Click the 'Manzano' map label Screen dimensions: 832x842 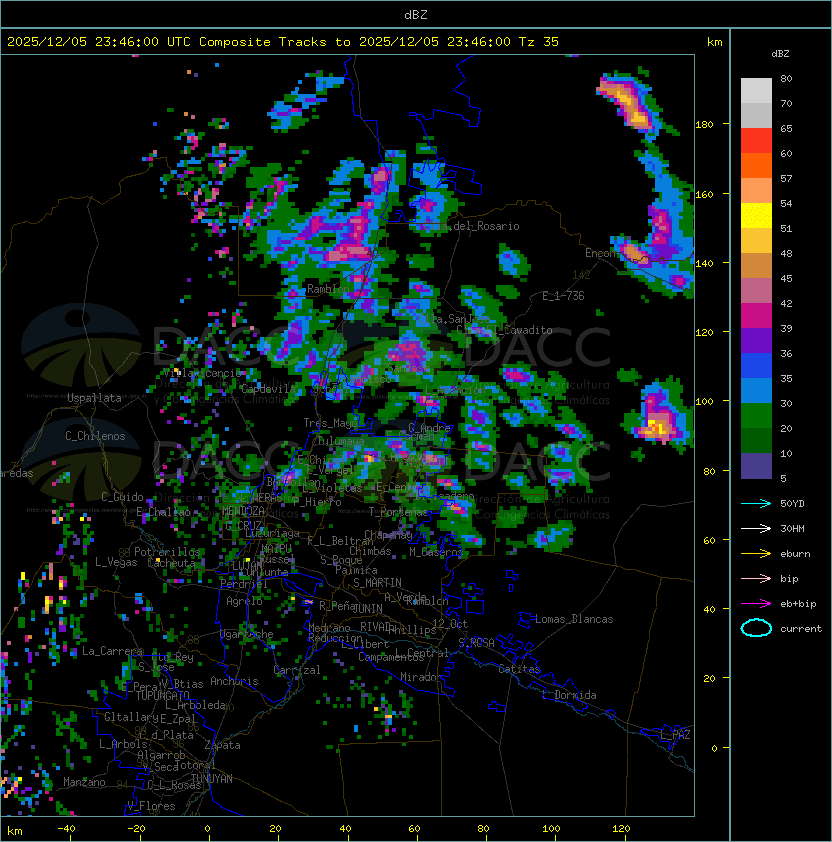click(84, 782)
